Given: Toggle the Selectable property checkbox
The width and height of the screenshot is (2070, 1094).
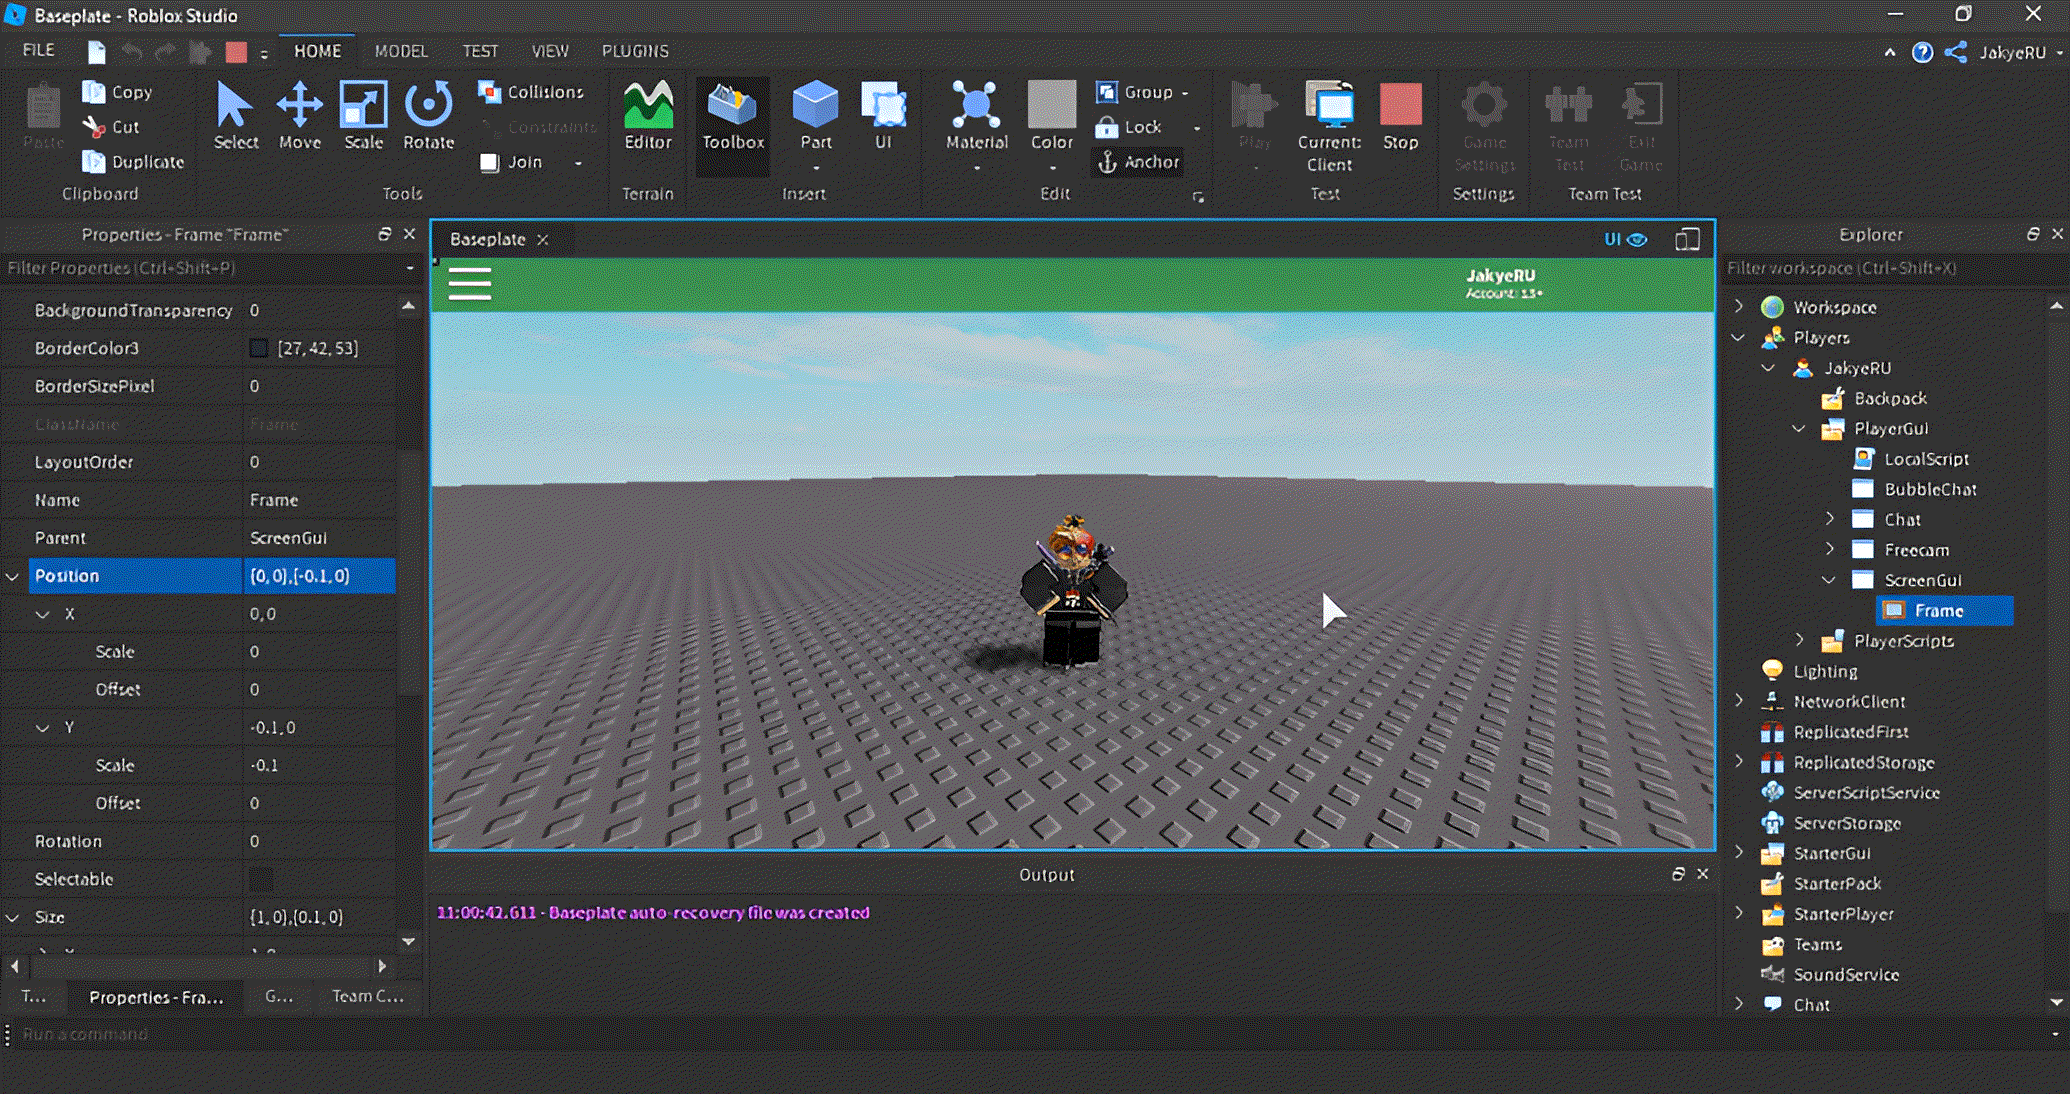Looking at the screenshot, I should tap(261, 879).
